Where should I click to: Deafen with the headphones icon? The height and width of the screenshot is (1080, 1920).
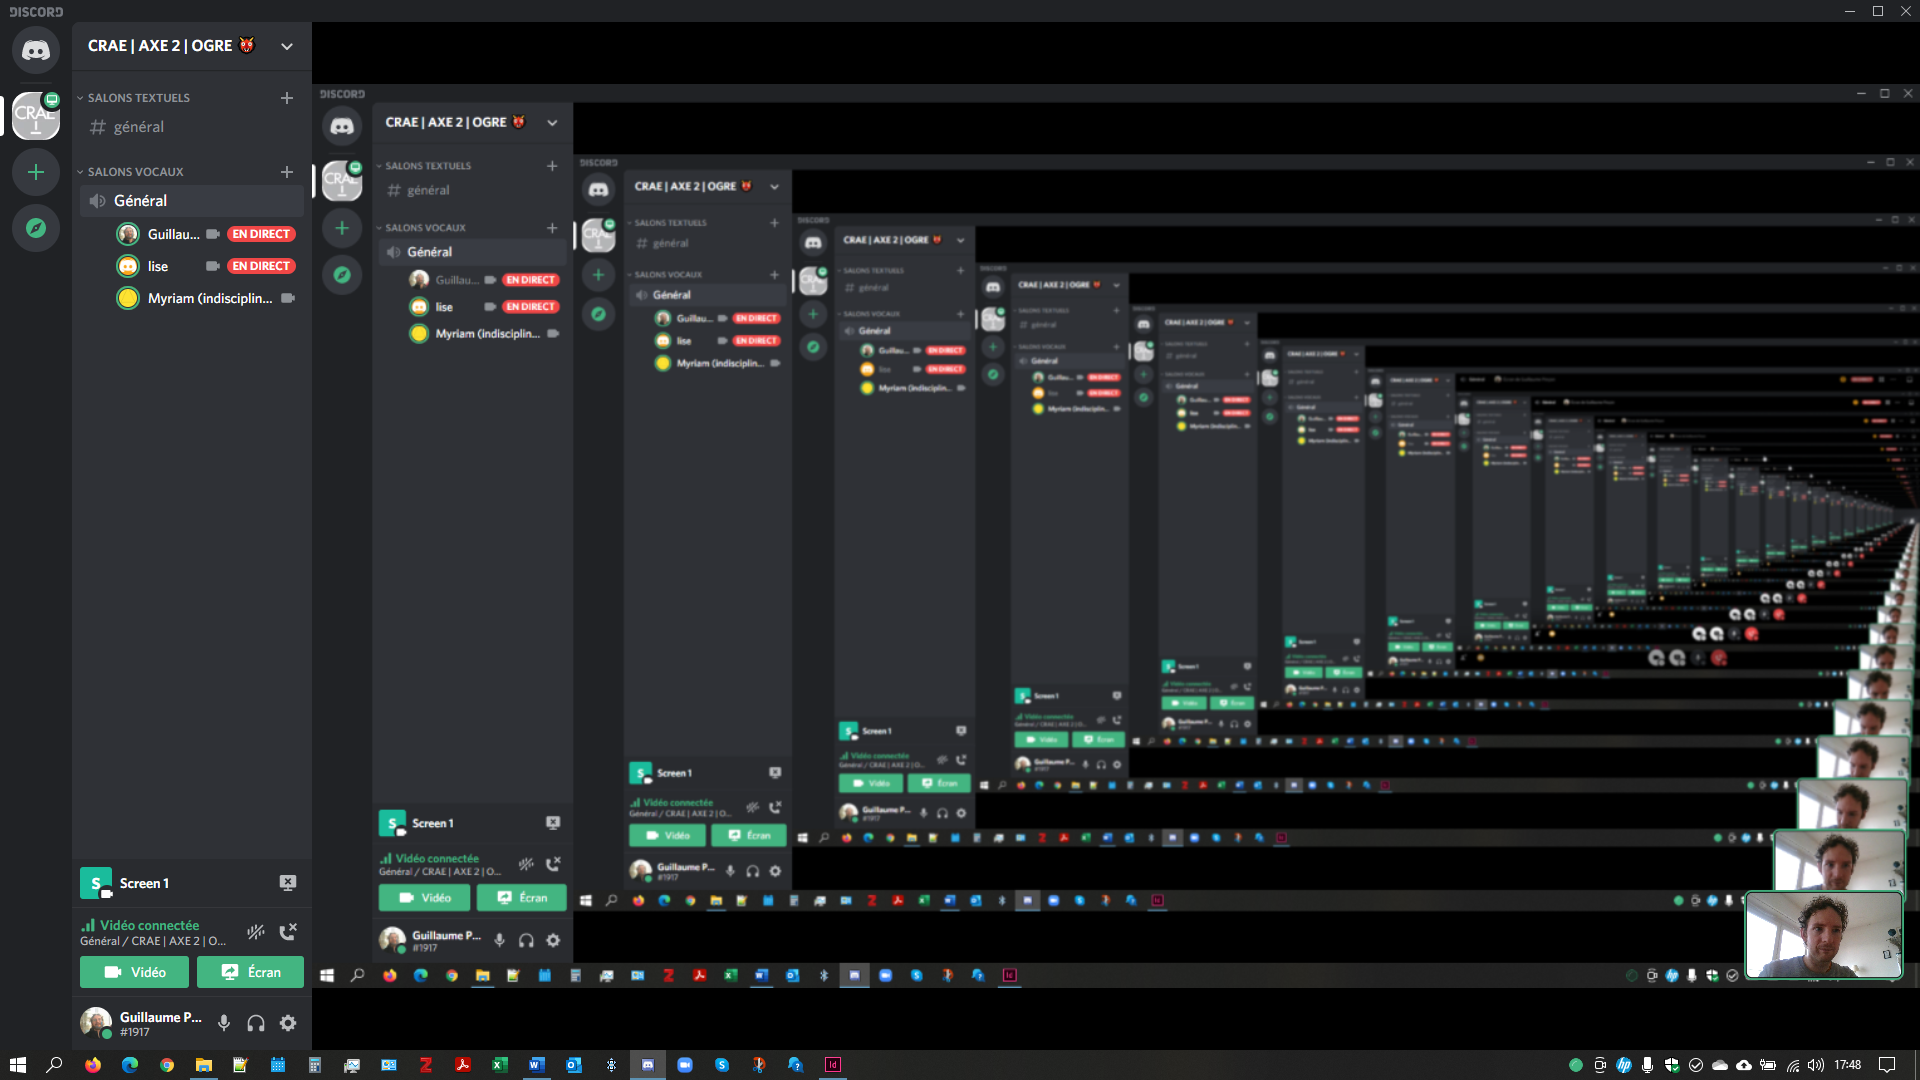coord(256,1023)
